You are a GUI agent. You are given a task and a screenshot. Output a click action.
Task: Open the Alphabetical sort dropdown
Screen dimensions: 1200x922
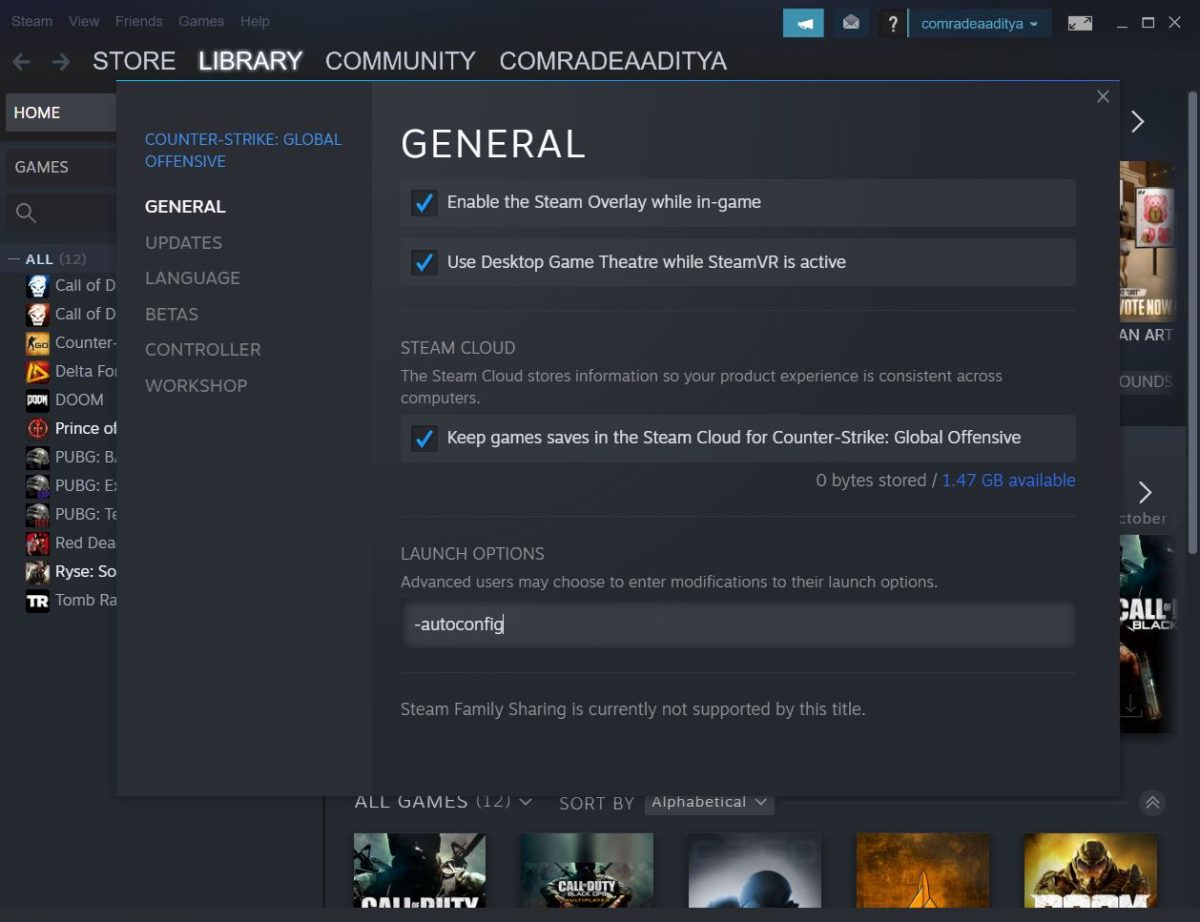click(709, 802)
